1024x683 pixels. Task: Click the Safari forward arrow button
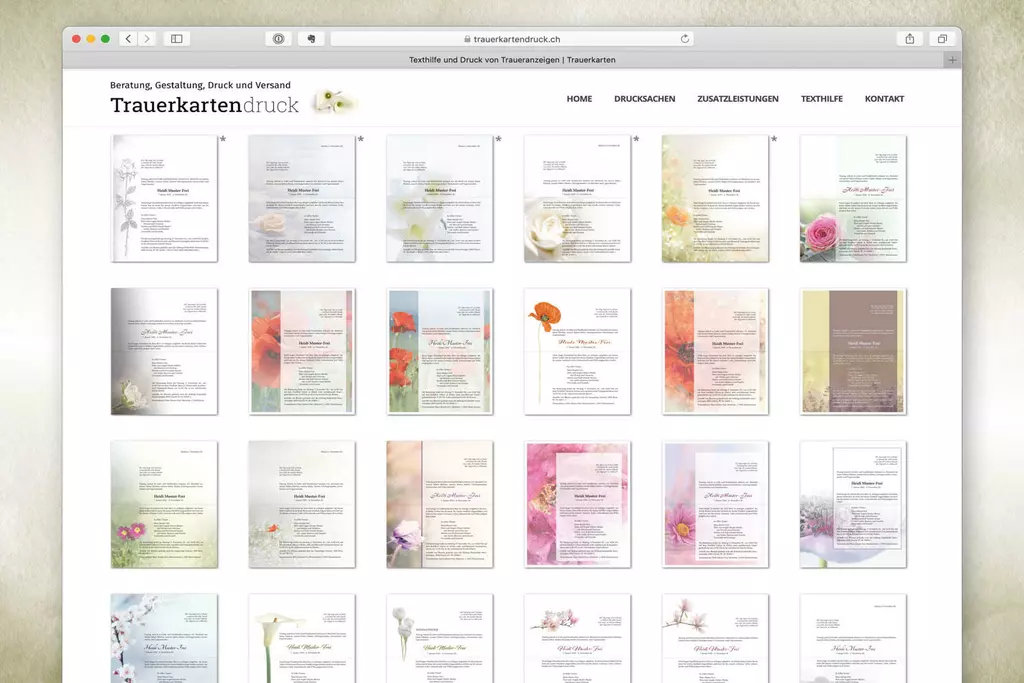tap(147, 39)
